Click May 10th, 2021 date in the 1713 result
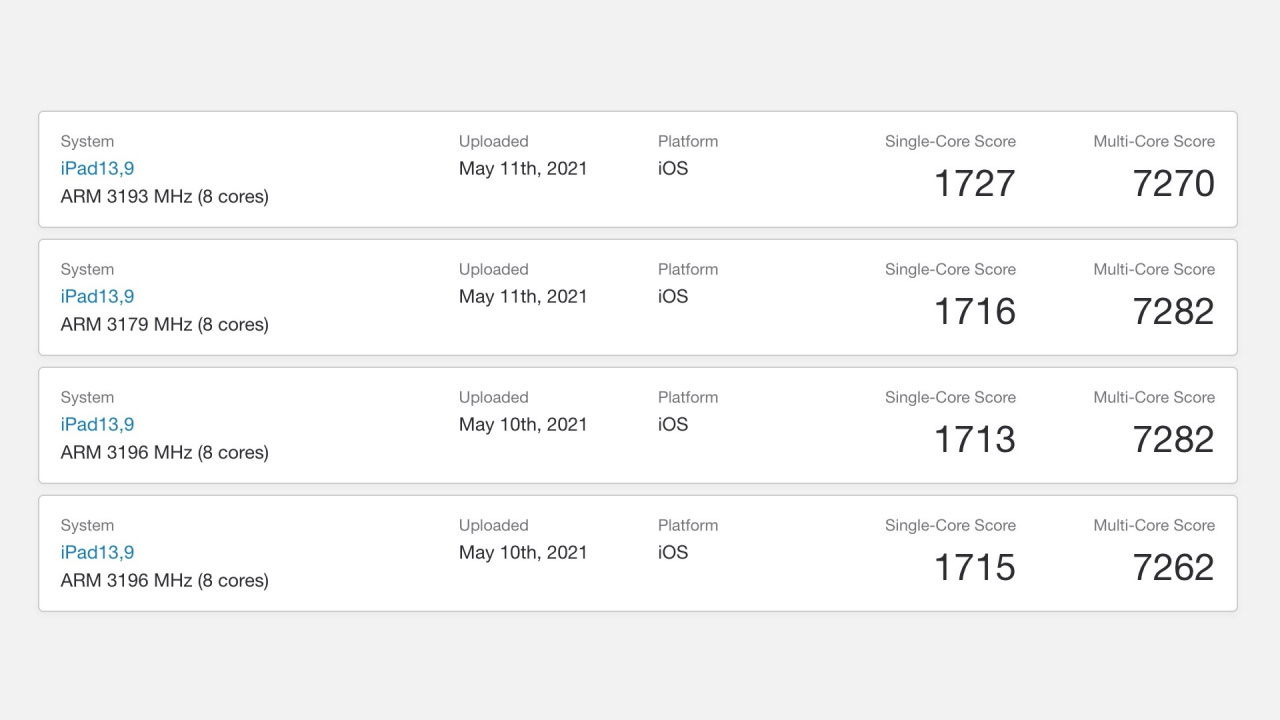The height and width of the screenshot is (720, 1280). click(523, 425)
